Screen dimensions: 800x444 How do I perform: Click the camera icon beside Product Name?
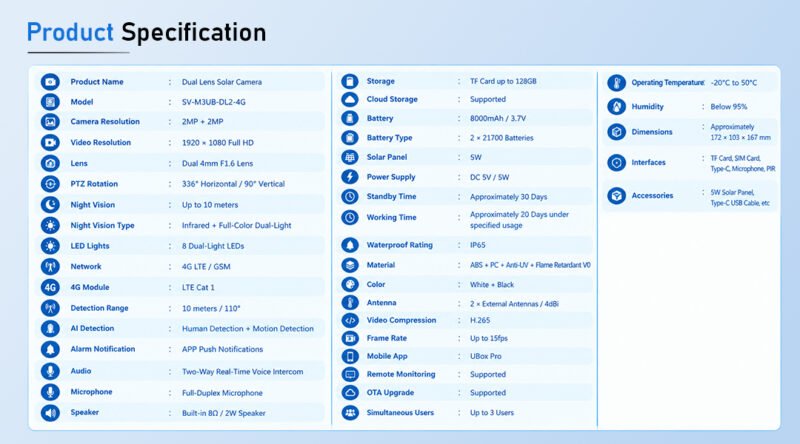(50, 82)
